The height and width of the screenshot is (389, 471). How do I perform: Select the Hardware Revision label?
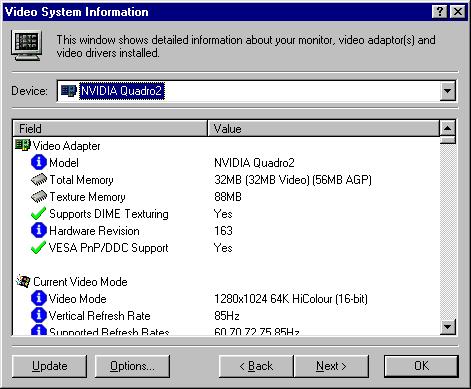pyautogui.click(x=94, y=231)
